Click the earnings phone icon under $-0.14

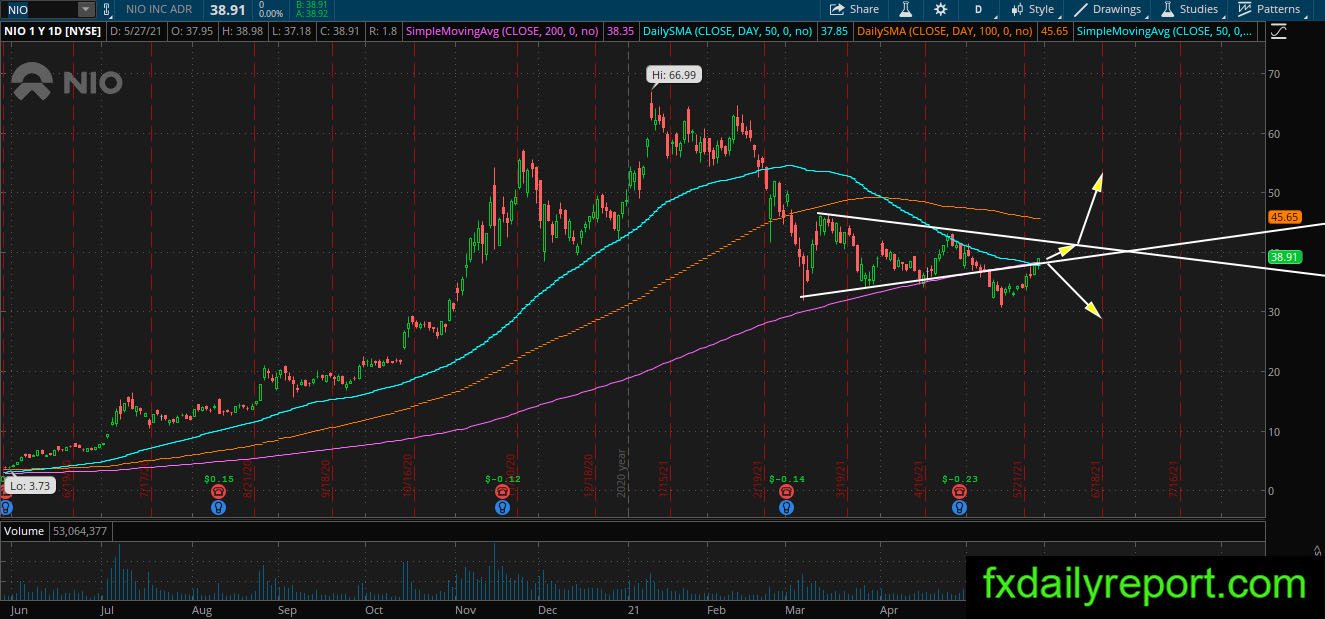[x=786, y=492]
